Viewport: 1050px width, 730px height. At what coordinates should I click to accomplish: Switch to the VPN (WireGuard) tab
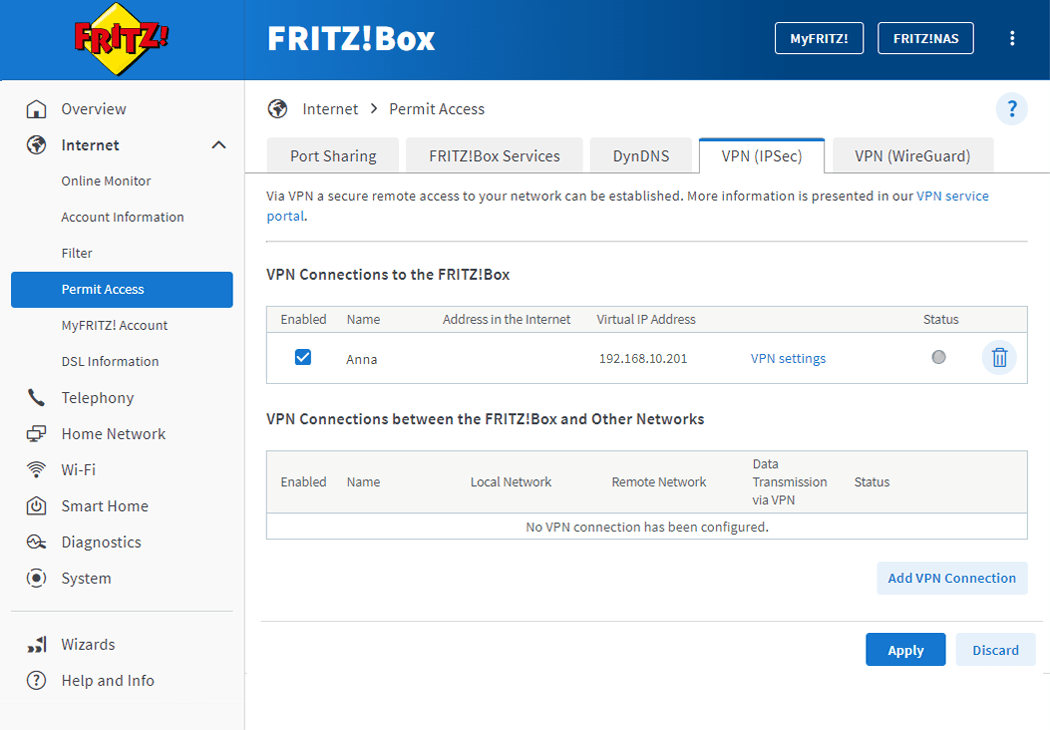[912, 155]
